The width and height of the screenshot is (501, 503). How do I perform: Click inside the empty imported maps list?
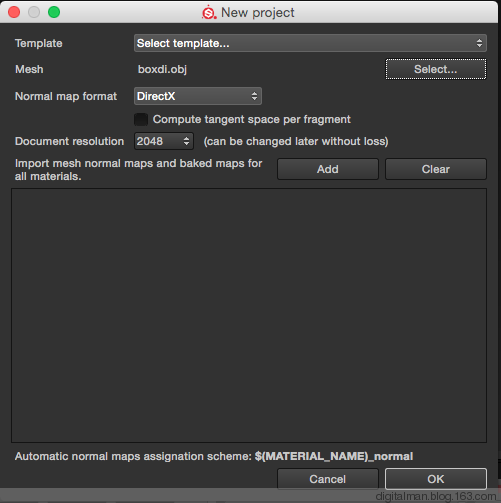249,315
